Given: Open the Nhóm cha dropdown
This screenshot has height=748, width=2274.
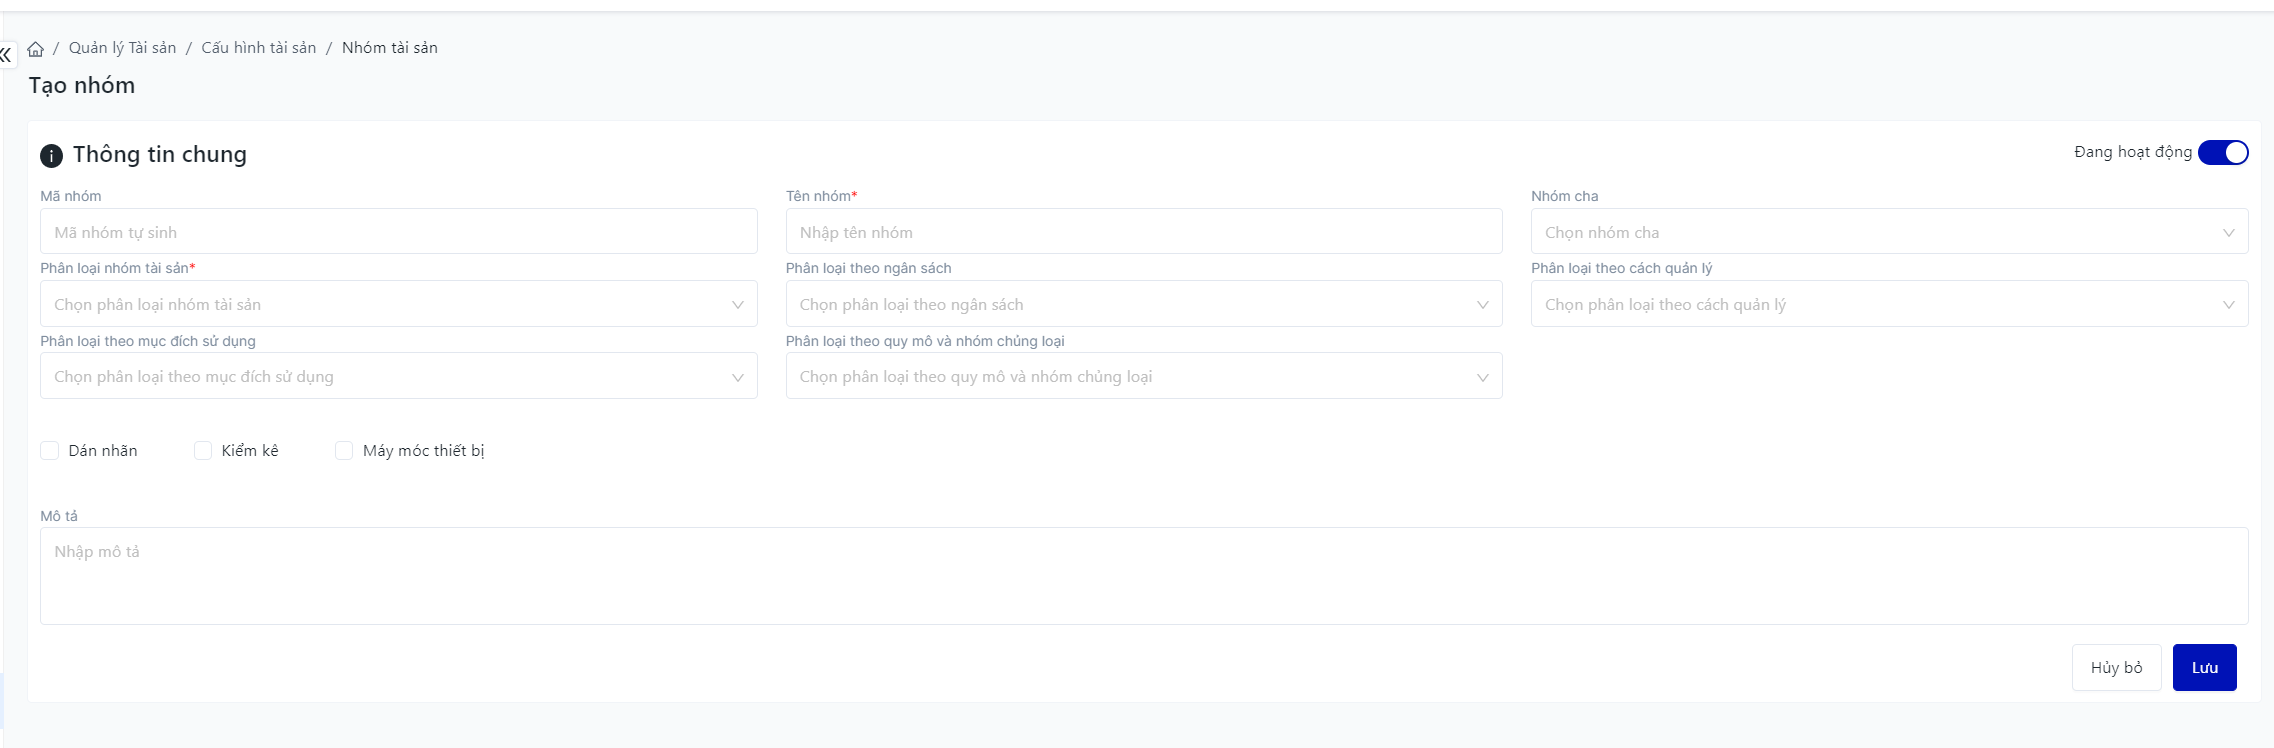Looking at the screenshot, I should 1888,232.
